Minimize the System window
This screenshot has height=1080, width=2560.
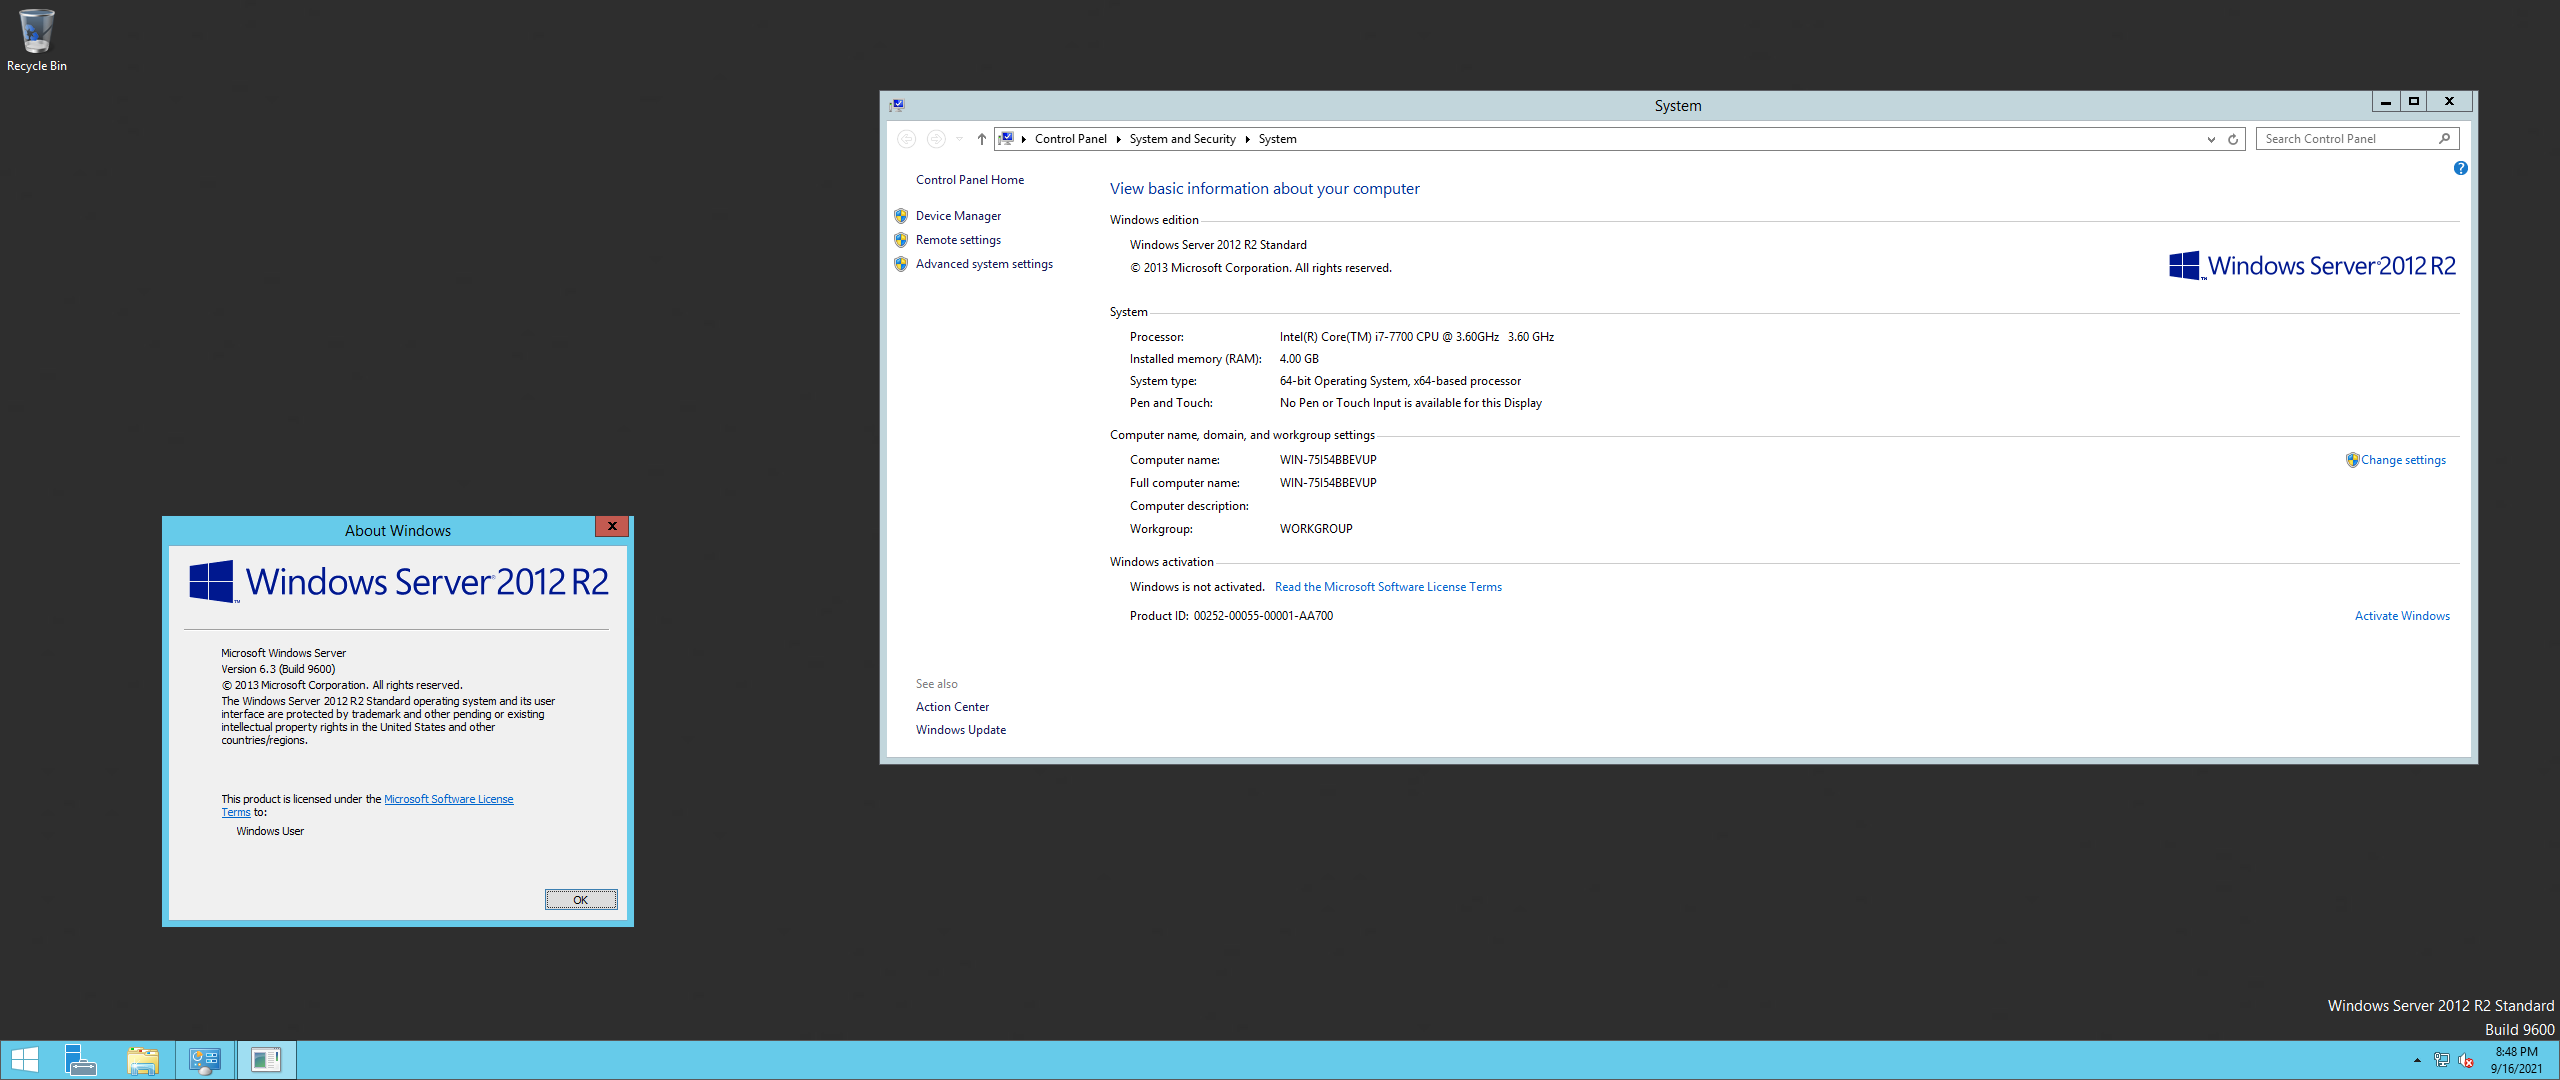(x=2386, y=101)
